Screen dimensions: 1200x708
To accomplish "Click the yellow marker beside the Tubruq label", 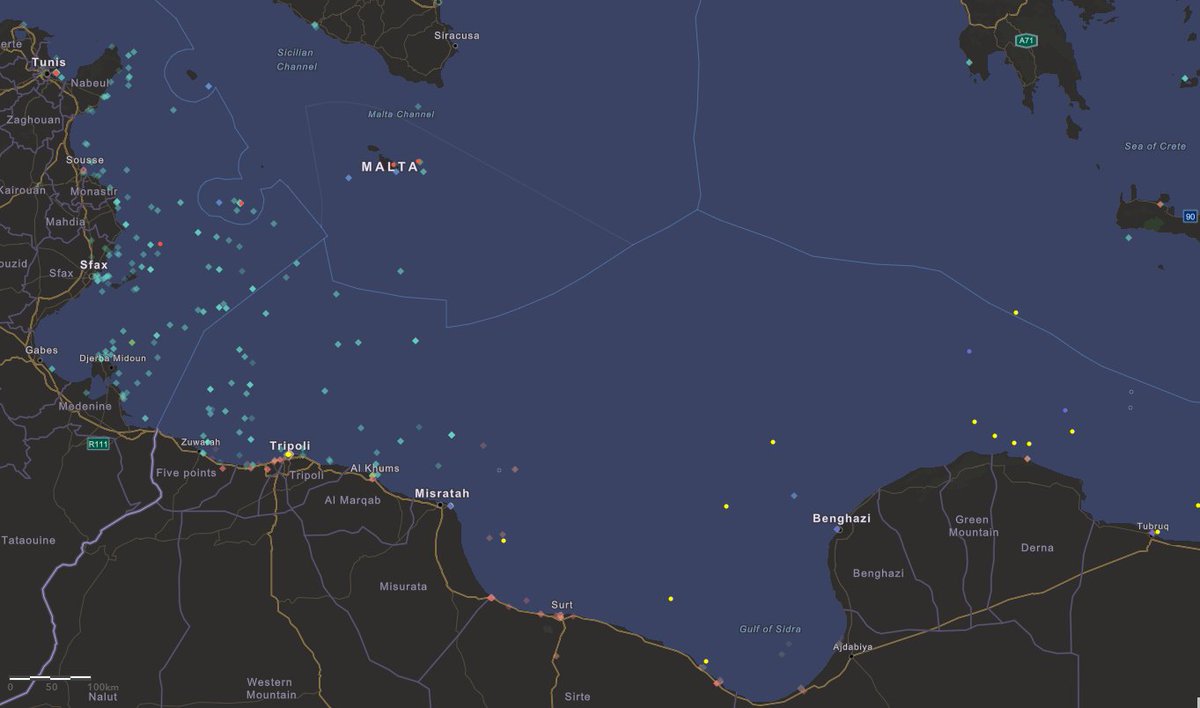I will point(1157,533).
